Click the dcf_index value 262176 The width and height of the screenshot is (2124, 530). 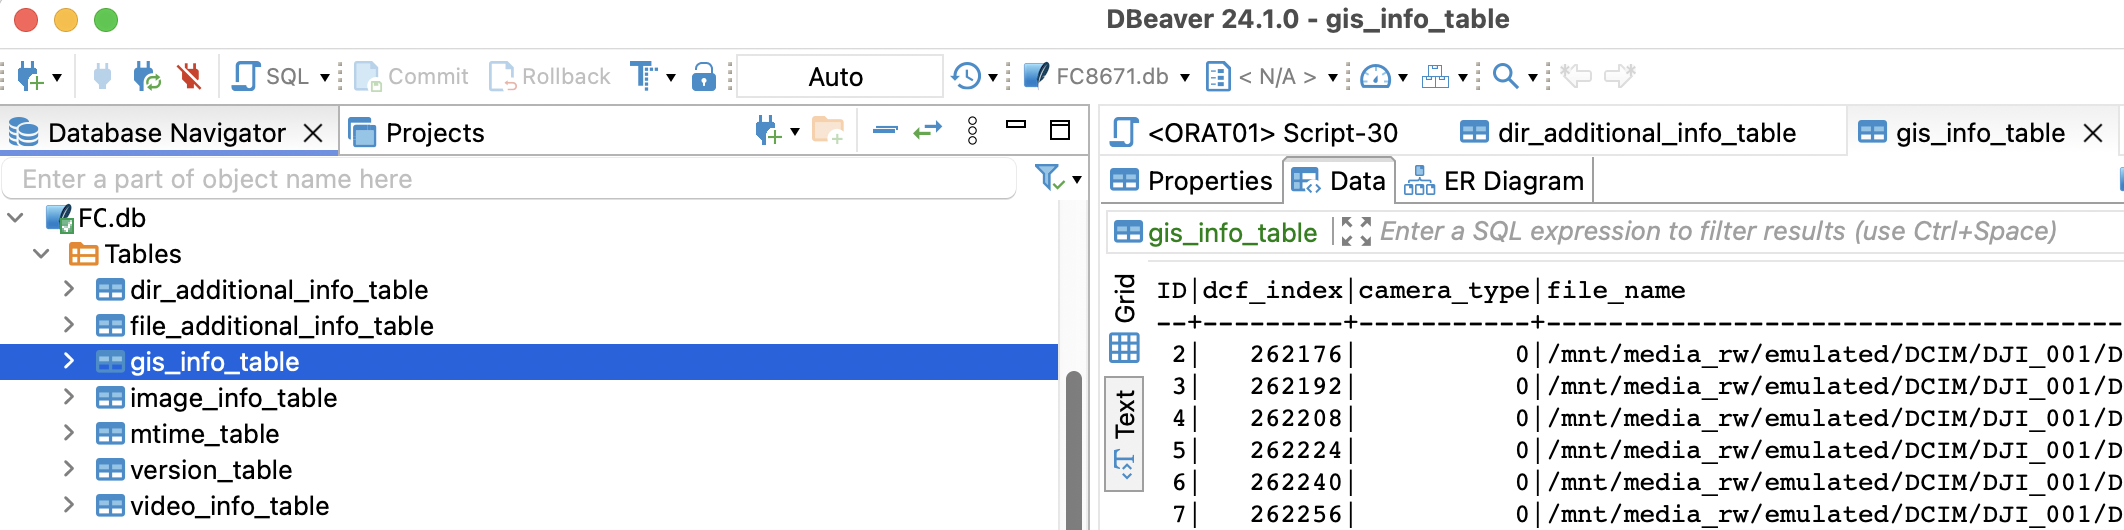point(1296,354)
